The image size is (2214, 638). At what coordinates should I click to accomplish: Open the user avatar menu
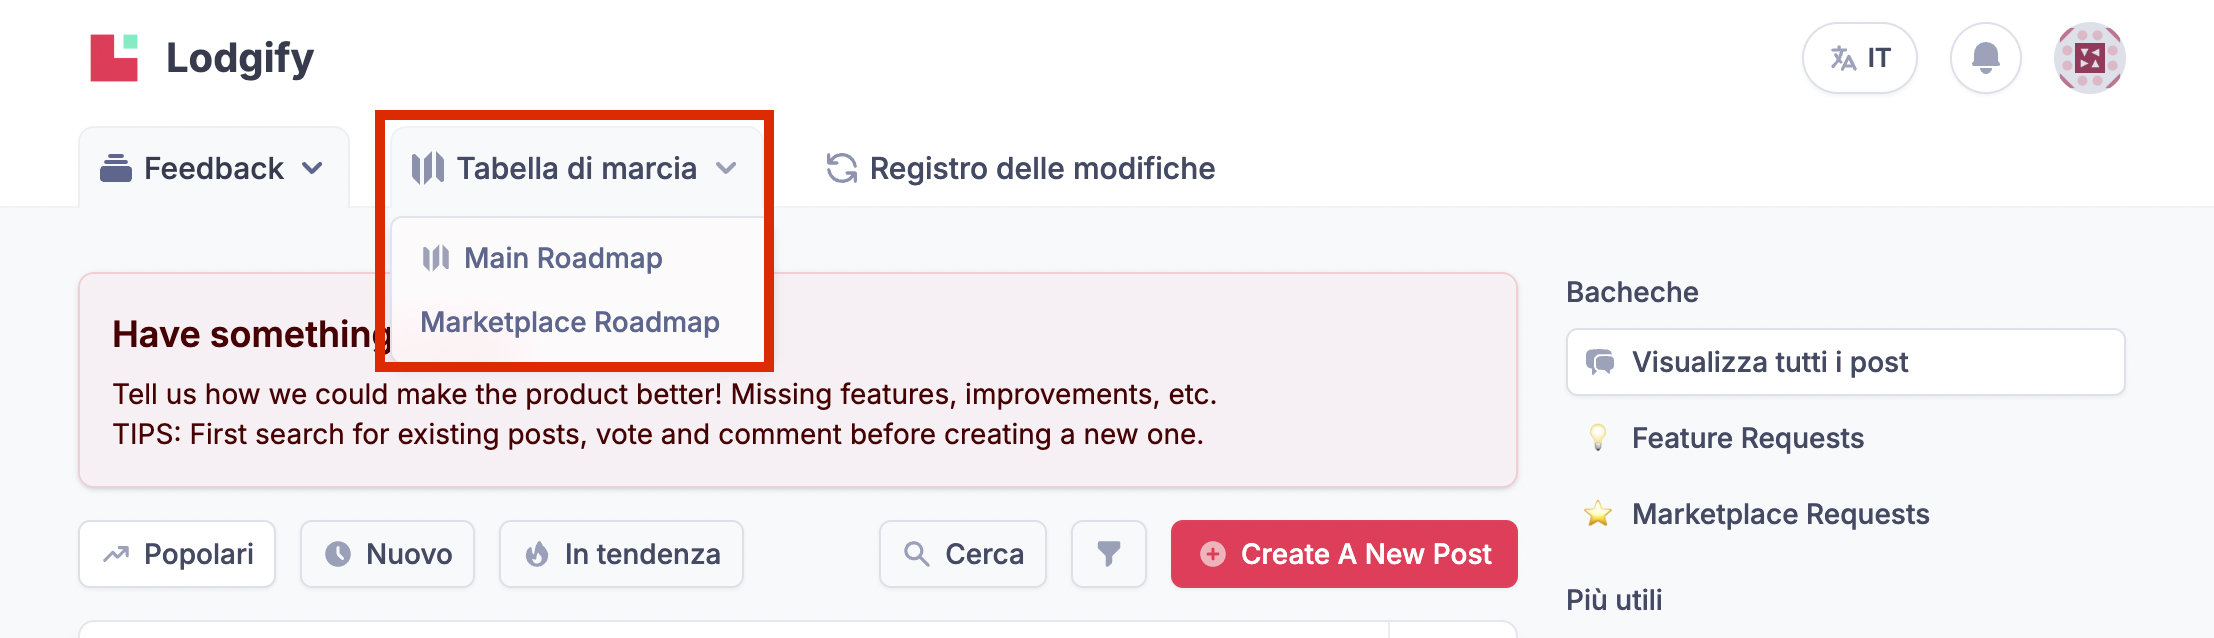point(2089,58)
